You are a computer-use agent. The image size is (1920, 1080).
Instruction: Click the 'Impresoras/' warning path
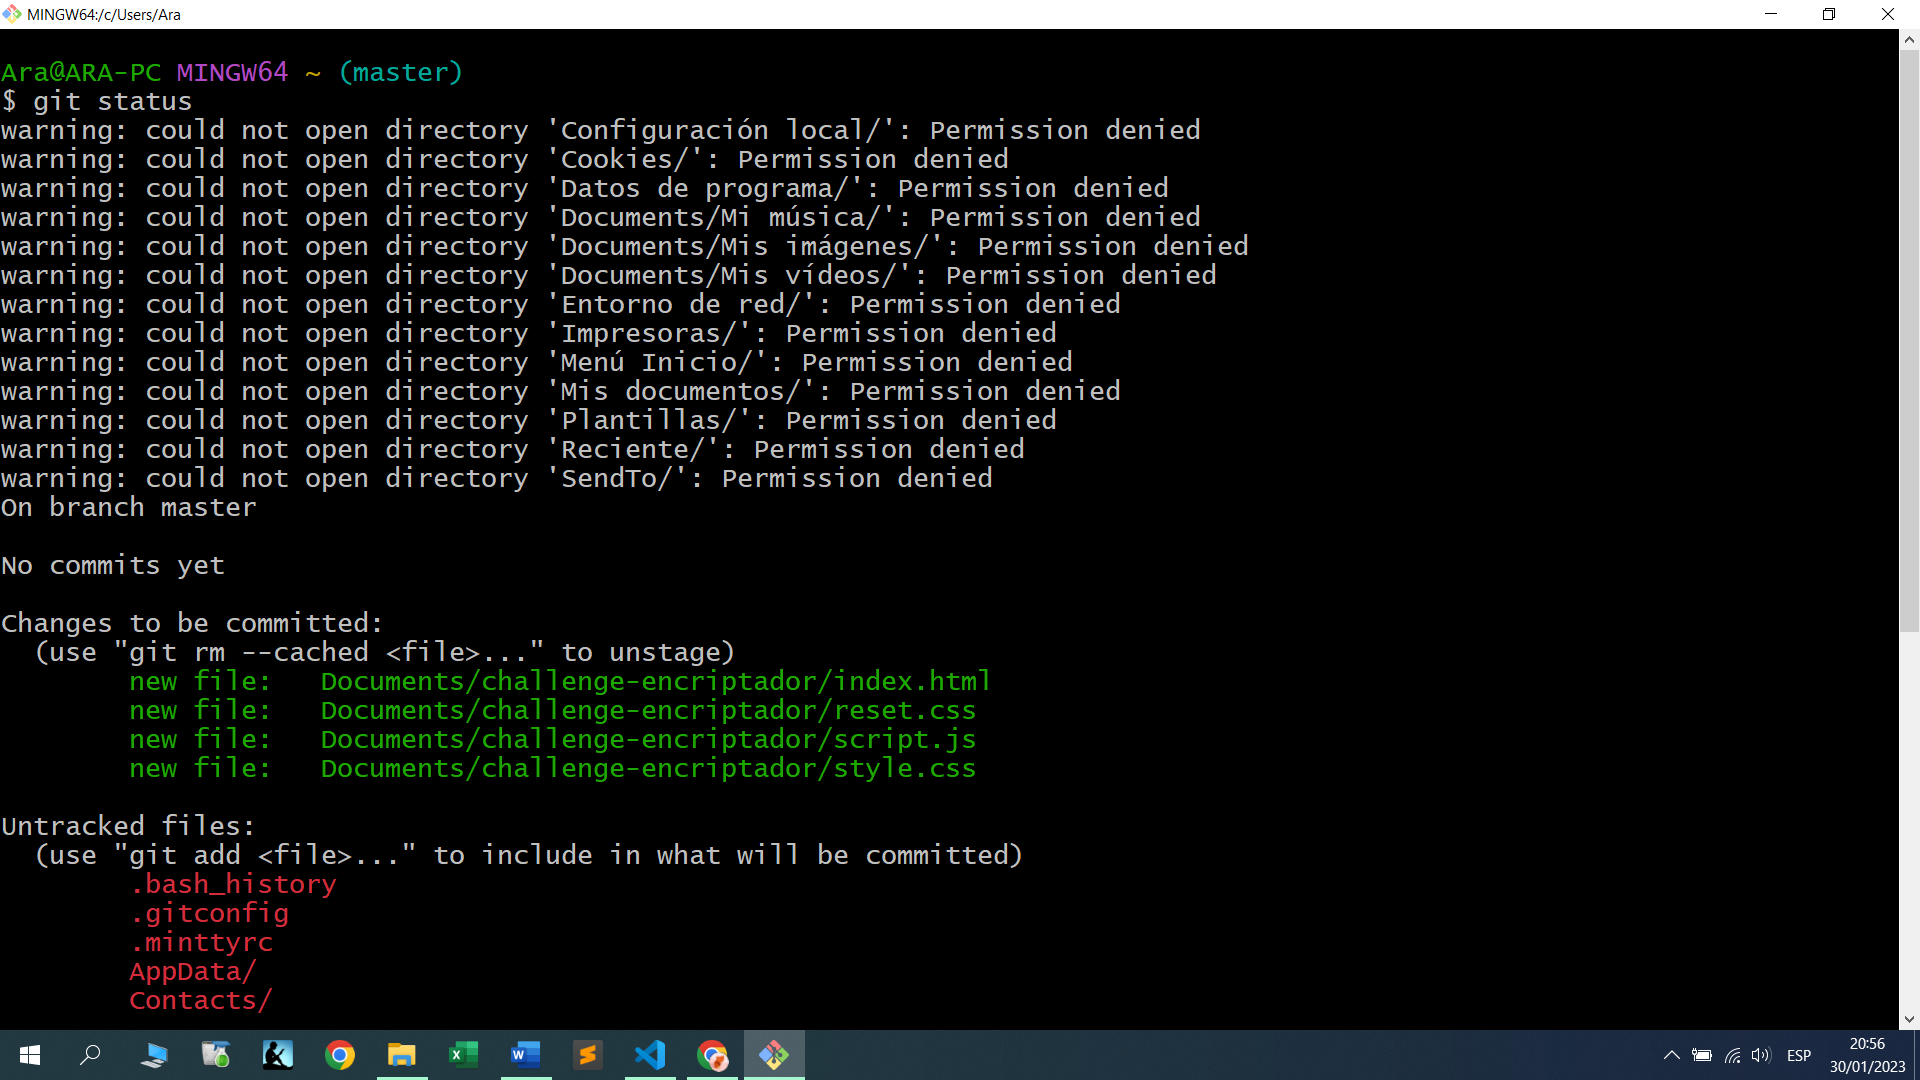pos(648,333)
